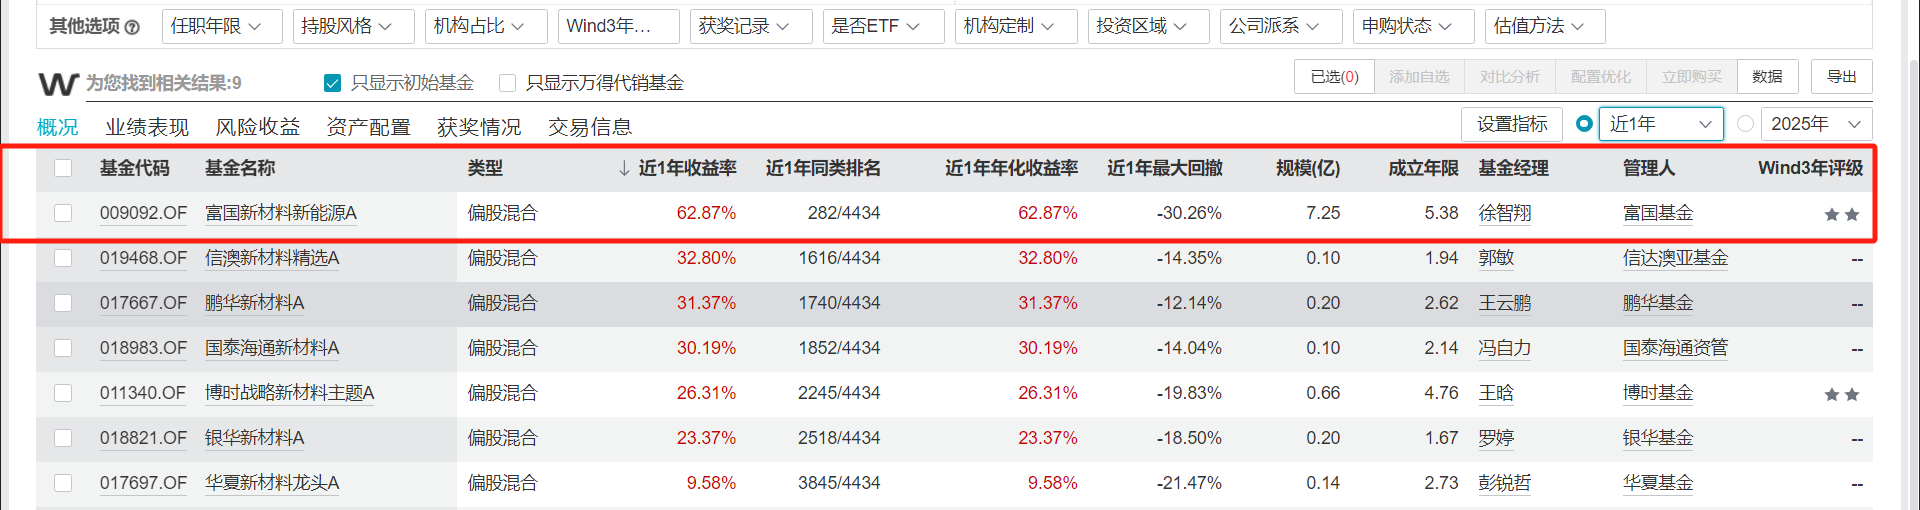Go to the 交易信息 tab
1920x510 pixels.
(x=590, y=127)
